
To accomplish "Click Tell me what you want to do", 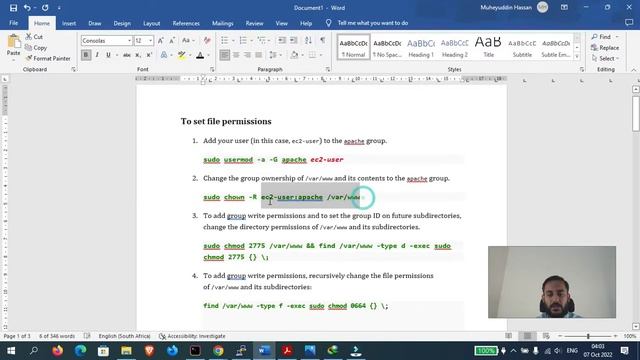I will pyautogui.click(x=372, y=23).
